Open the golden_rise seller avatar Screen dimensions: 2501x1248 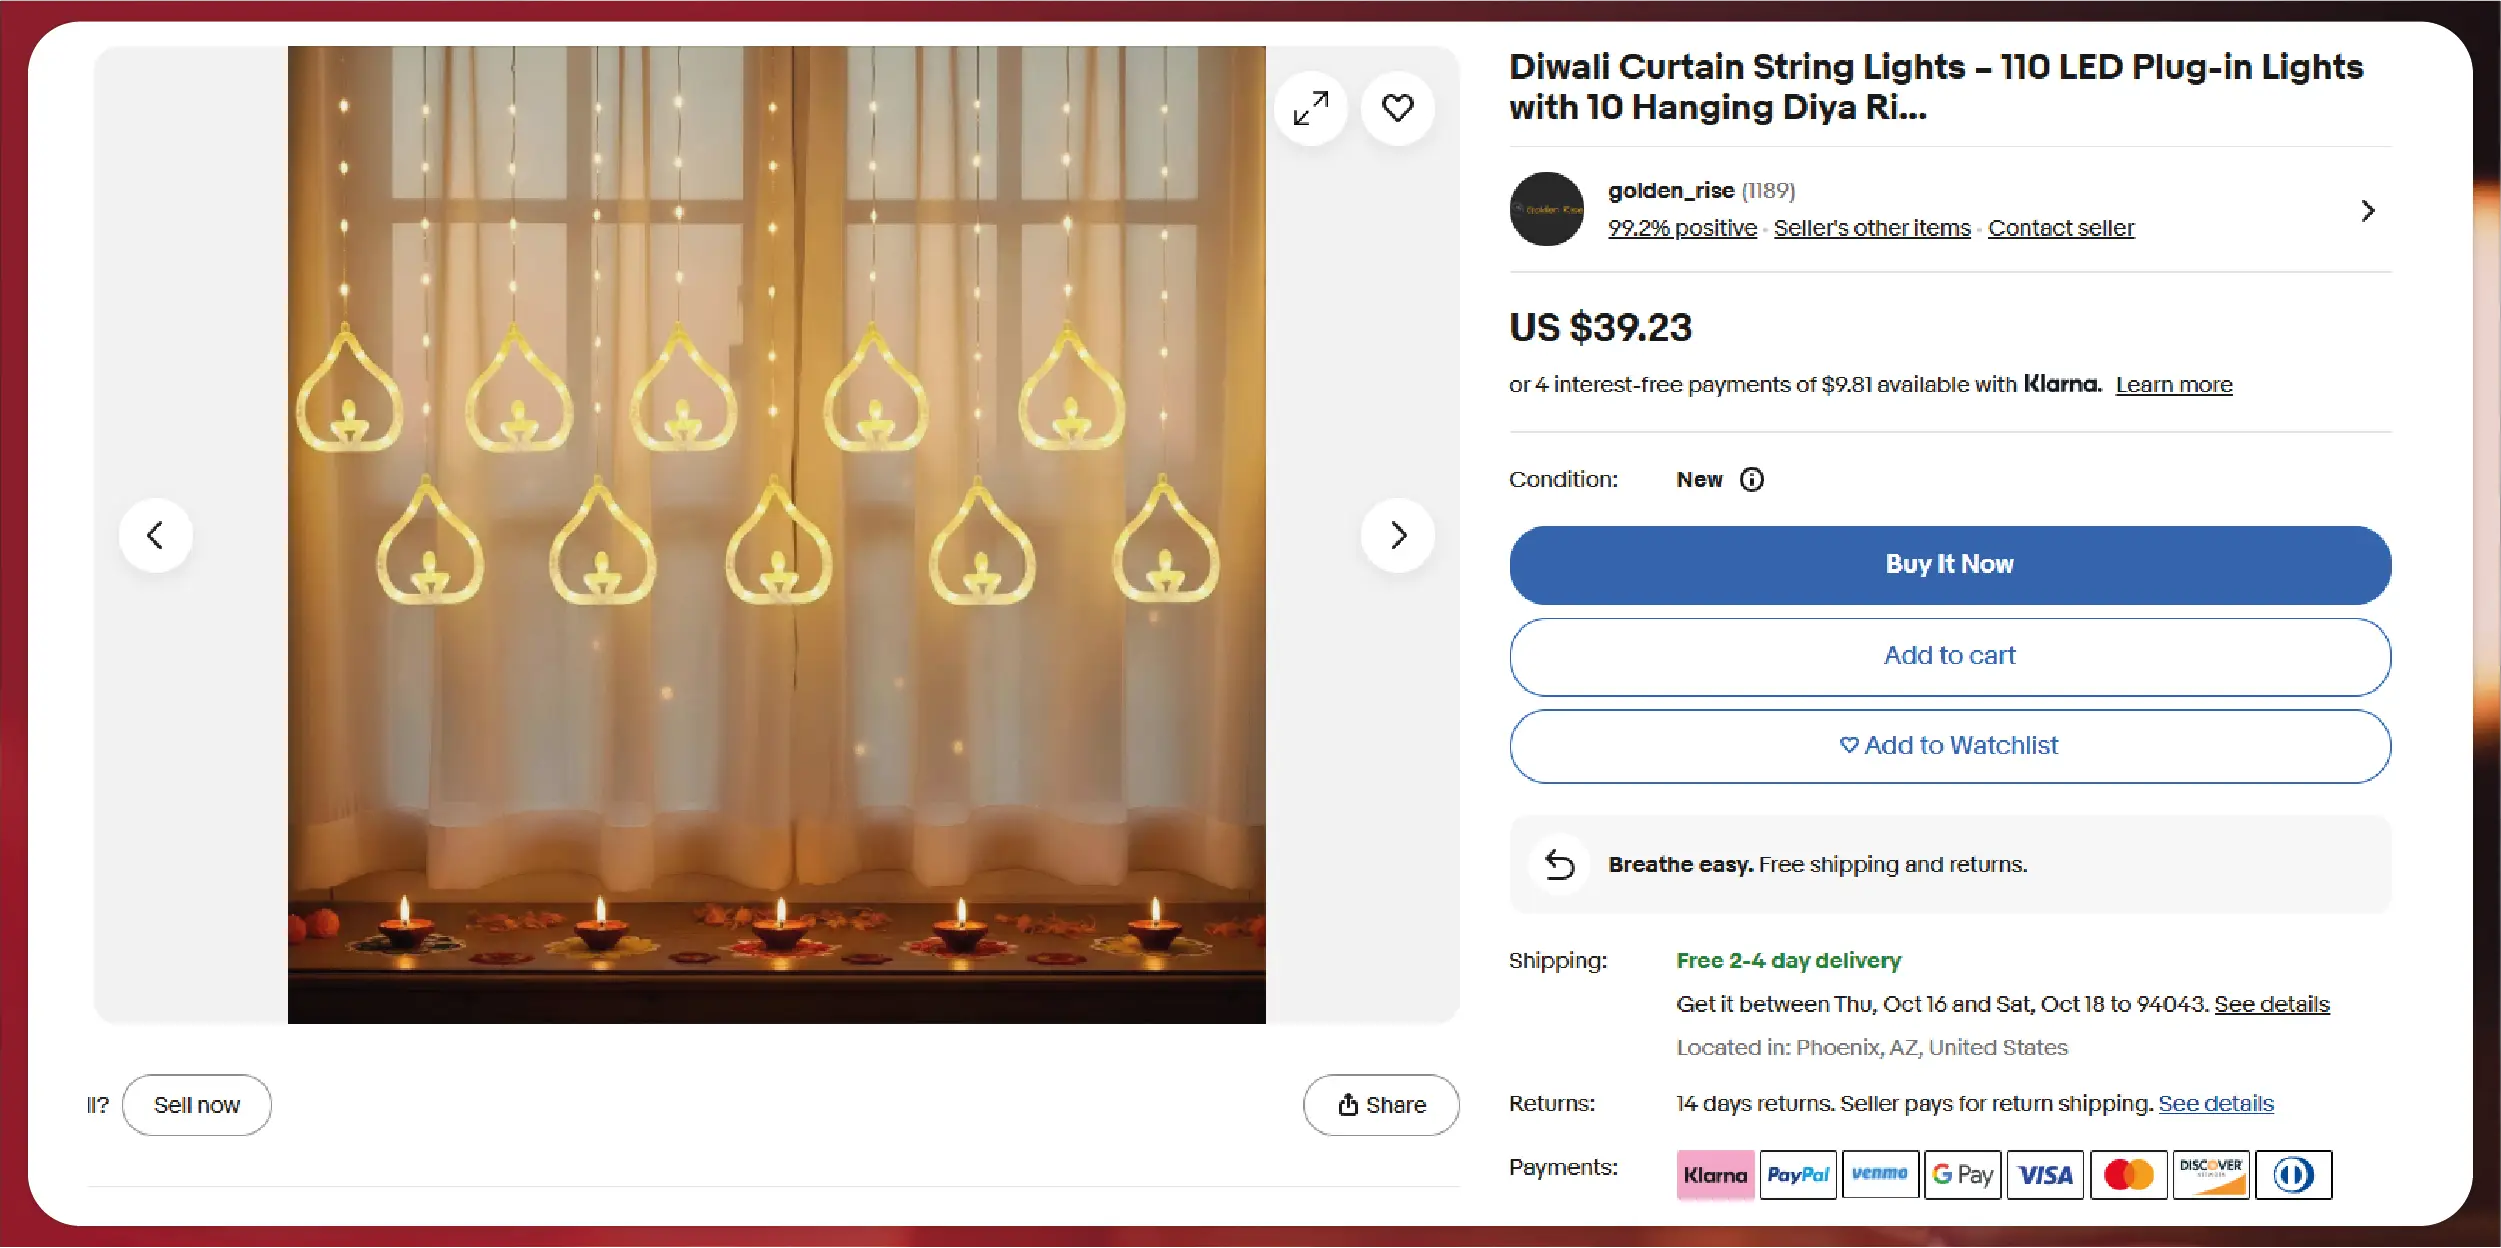1546,209
